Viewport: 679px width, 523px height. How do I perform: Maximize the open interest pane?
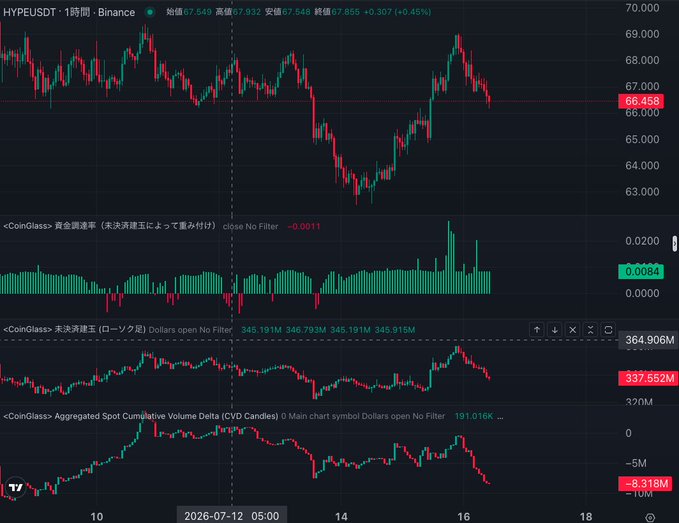608,330
